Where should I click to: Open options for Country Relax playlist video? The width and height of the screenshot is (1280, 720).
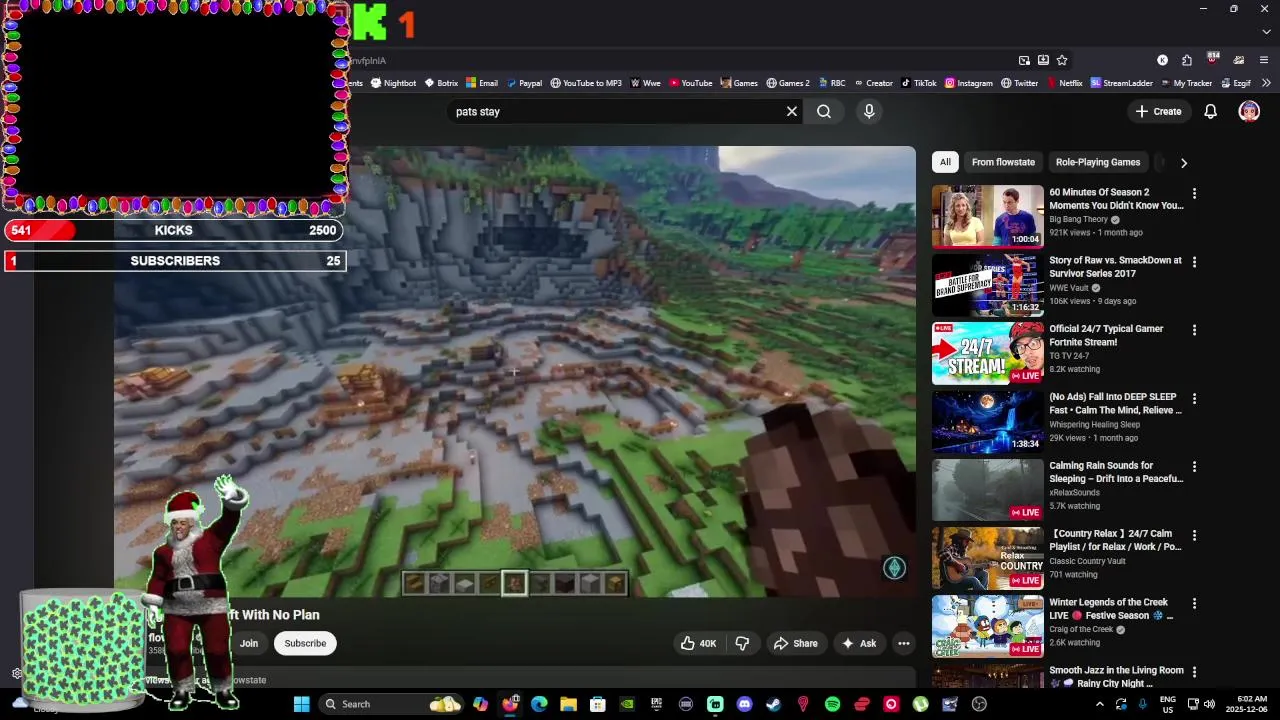[1194, 535]
